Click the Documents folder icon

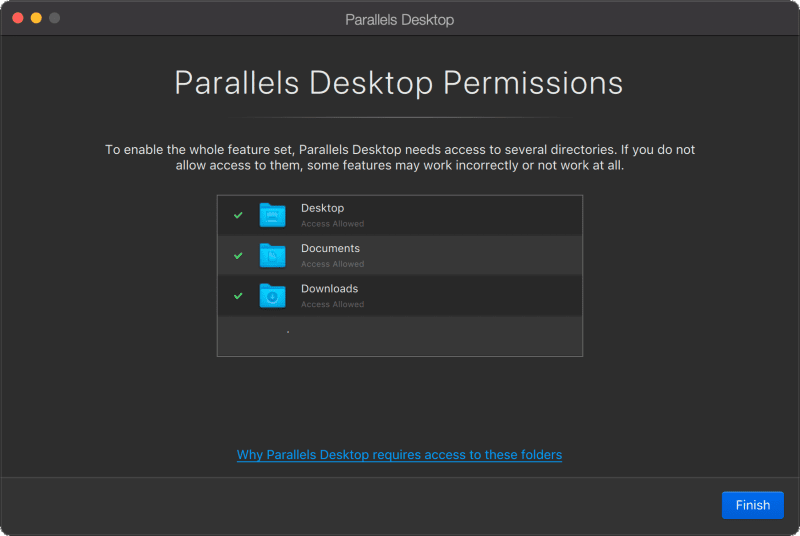click(272, 255)
